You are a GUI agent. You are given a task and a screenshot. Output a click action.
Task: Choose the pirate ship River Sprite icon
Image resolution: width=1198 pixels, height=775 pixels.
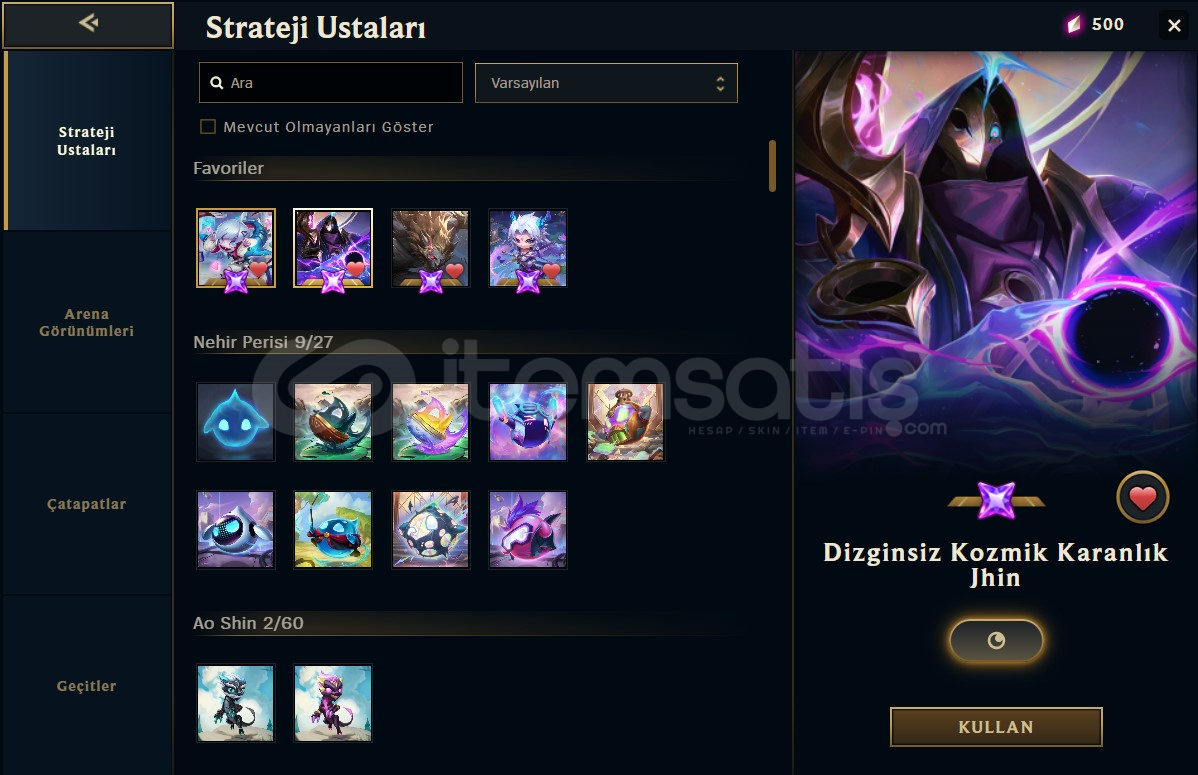pyautogui.click(x=333, y=422)
